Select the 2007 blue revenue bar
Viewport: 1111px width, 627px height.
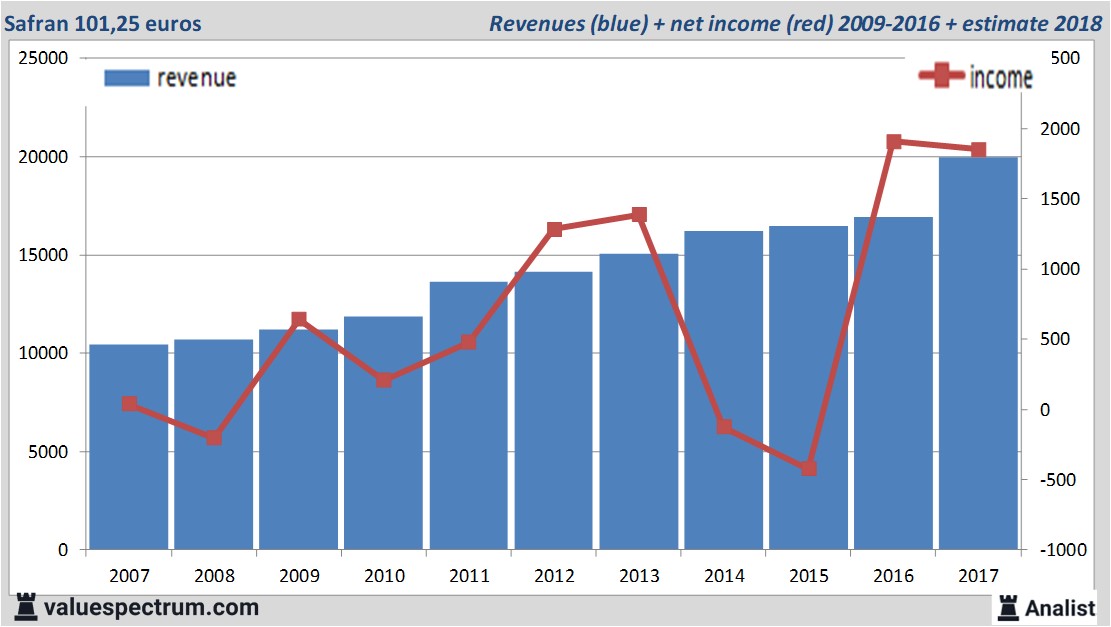[x=129, y=447]
